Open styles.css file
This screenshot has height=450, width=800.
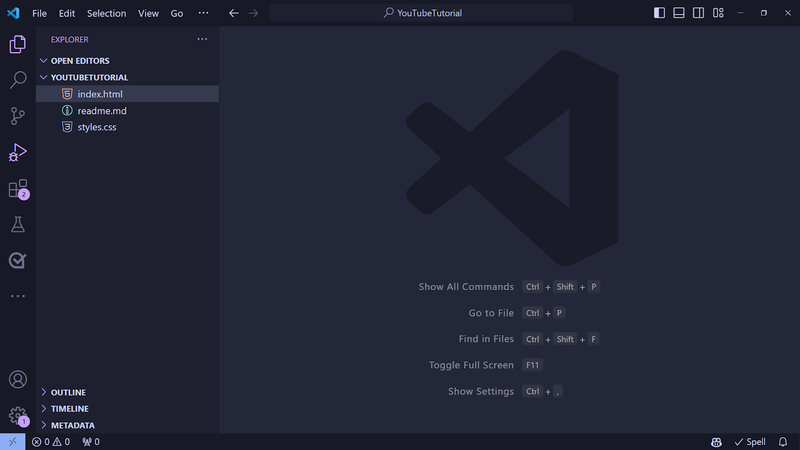(127, 127)
